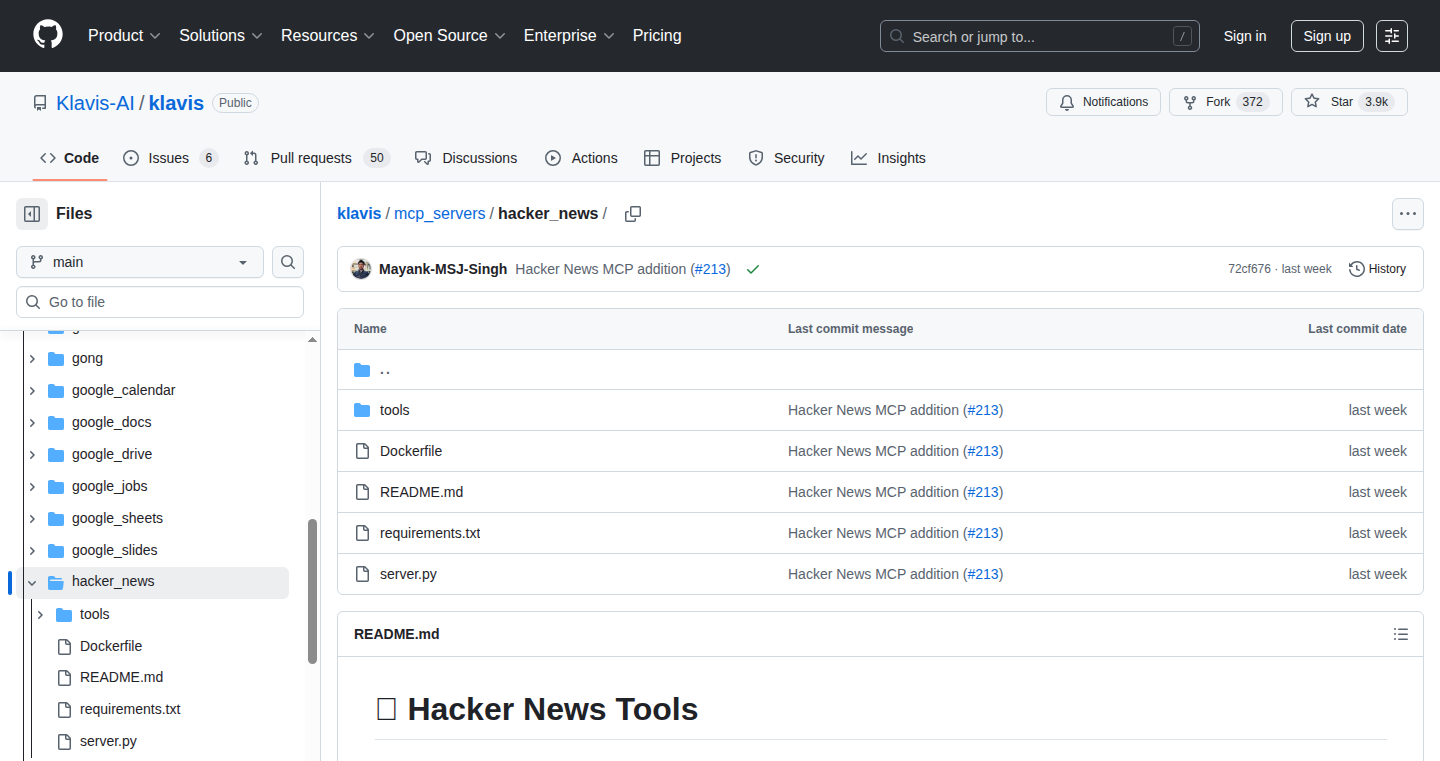Click the Sign up button
This screenshot has width=1440, height=761.
click(1327, 36)
